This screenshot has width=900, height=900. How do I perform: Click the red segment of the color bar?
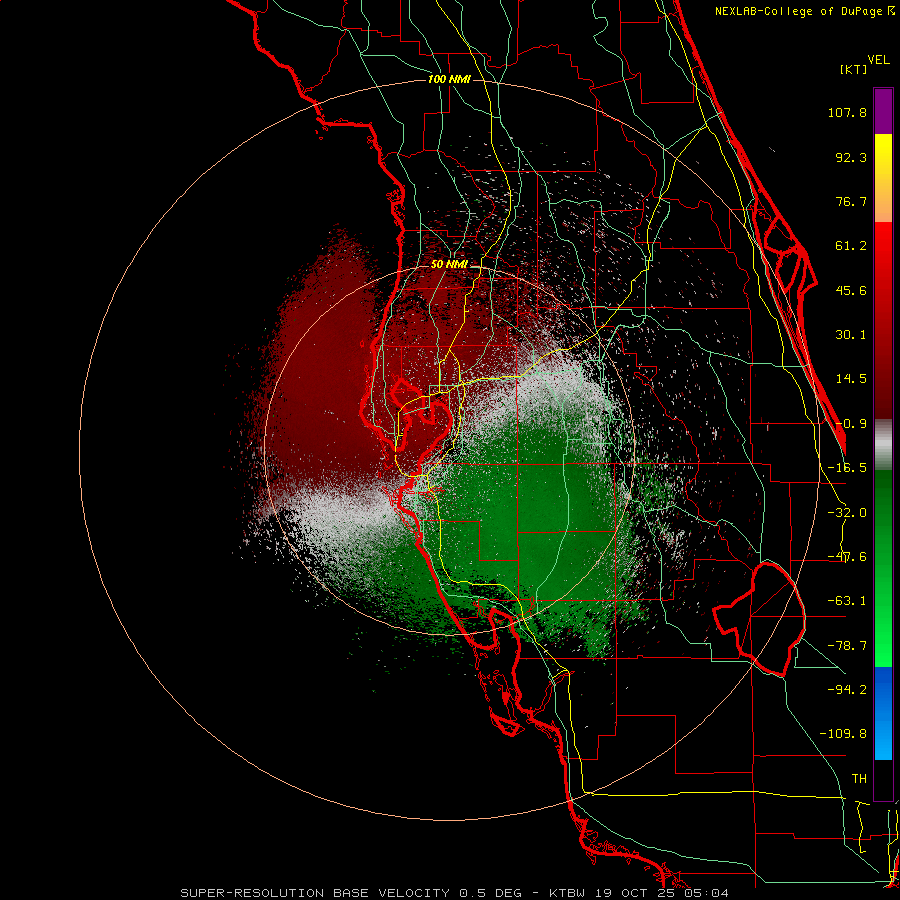pyautogui.click(x=883, y=320)
